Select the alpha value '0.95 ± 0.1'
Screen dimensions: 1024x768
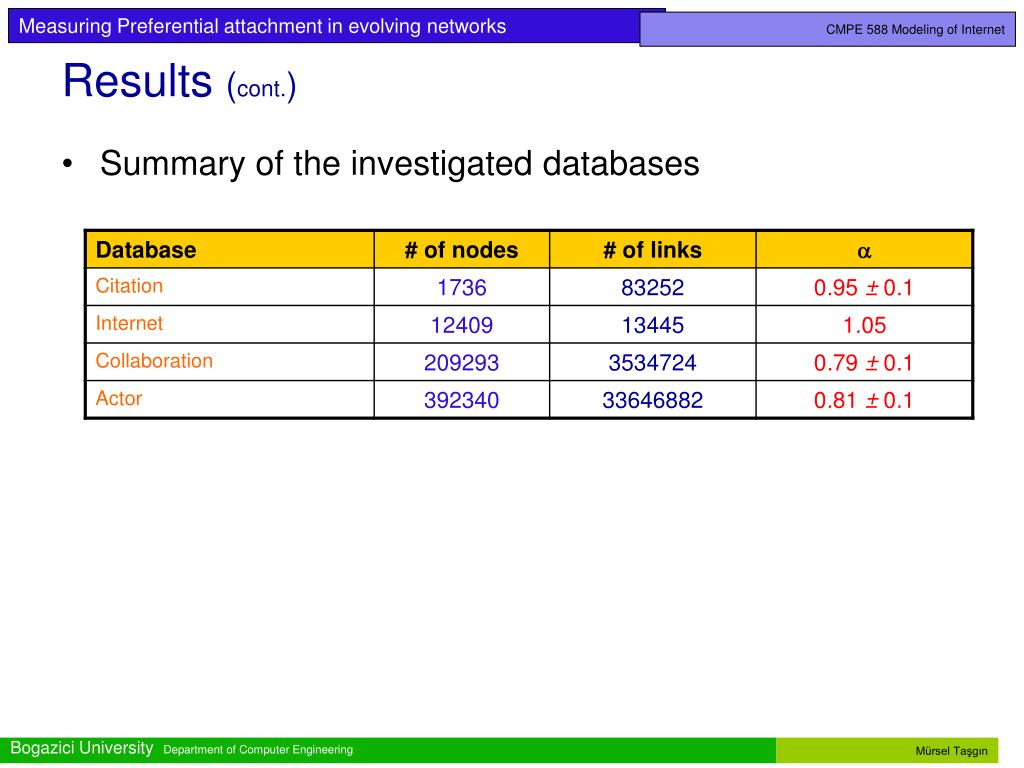(x=863, y=288)
